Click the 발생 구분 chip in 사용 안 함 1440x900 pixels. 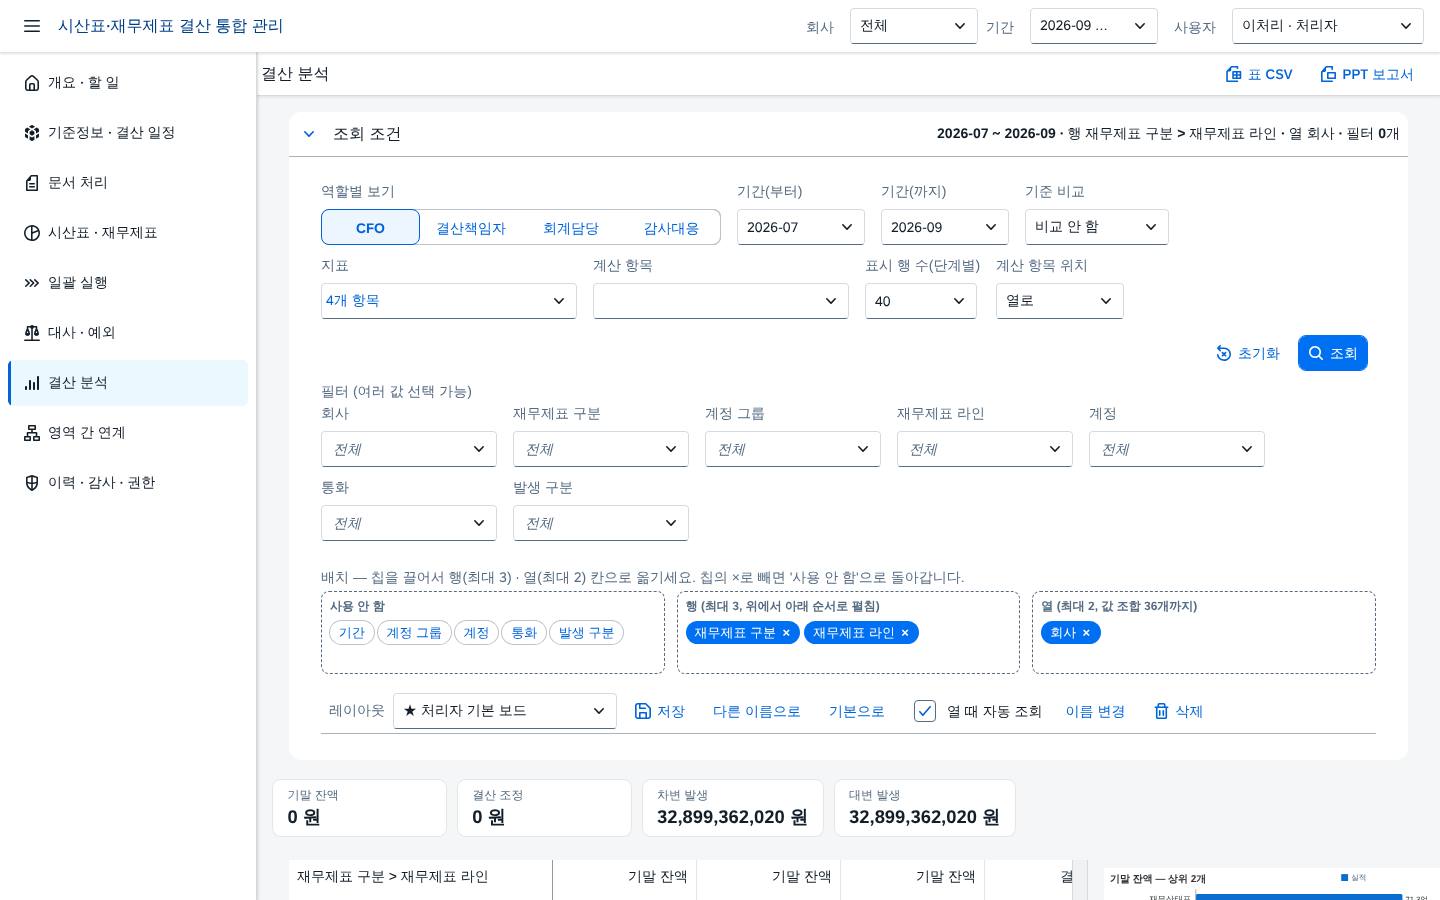[586, 633]
